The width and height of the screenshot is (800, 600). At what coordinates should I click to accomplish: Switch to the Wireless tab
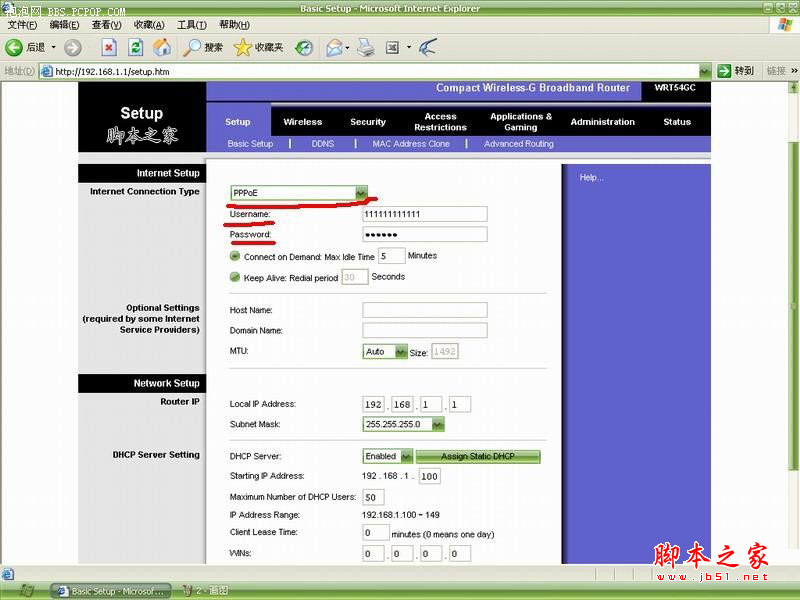(303, 122)
